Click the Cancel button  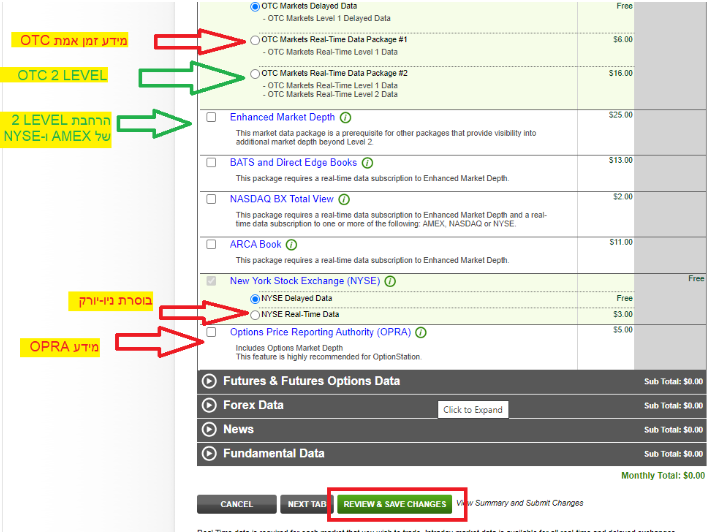pyautogui.click(x=236, y=504)
